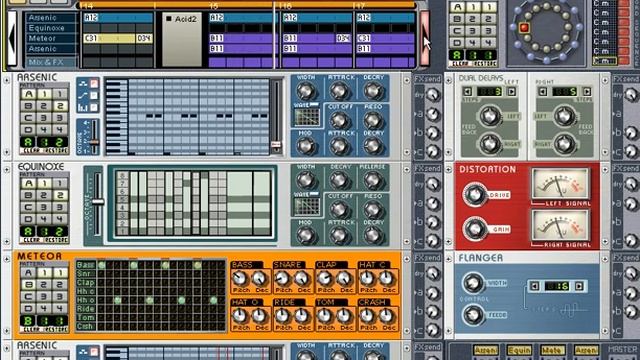Open the Mete mixer channel tab
640x360 pixels.
[x=552, y=350]
